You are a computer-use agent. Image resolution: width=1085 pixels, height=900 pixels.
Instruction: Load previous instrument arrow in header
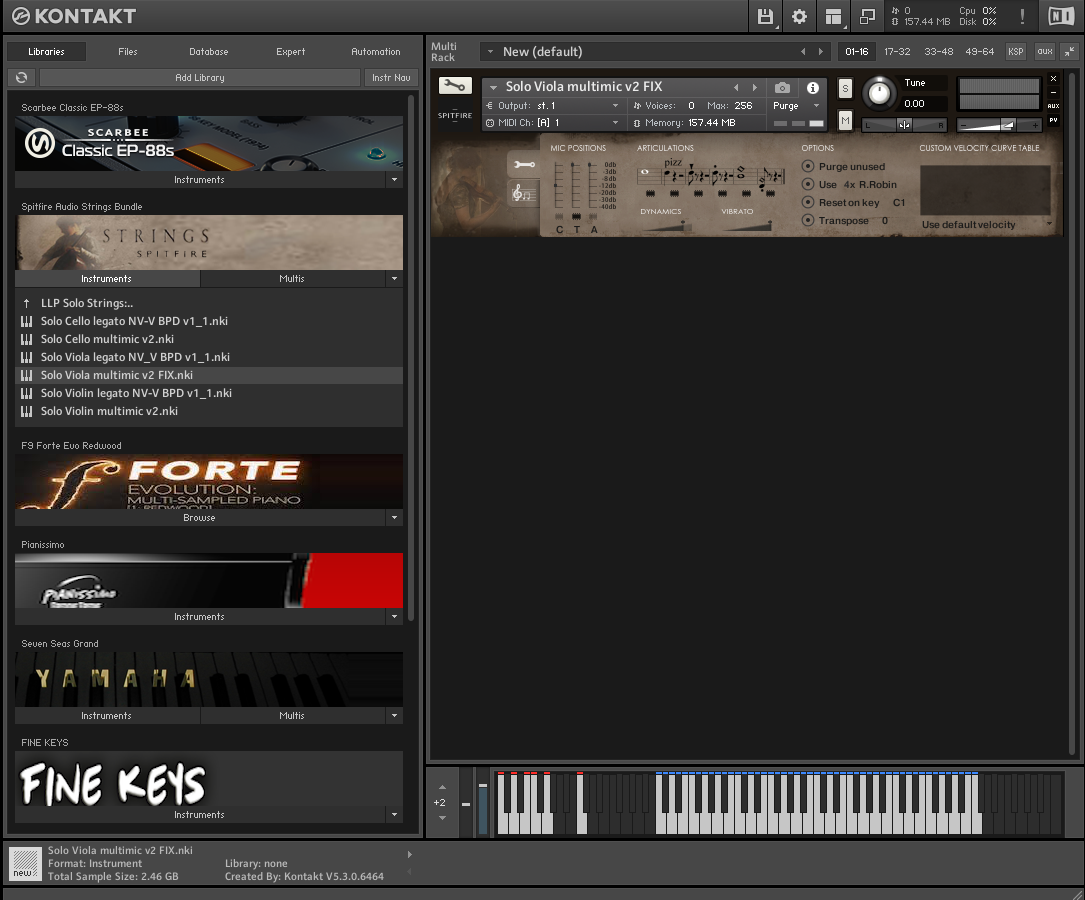click(x=736, y=87)
